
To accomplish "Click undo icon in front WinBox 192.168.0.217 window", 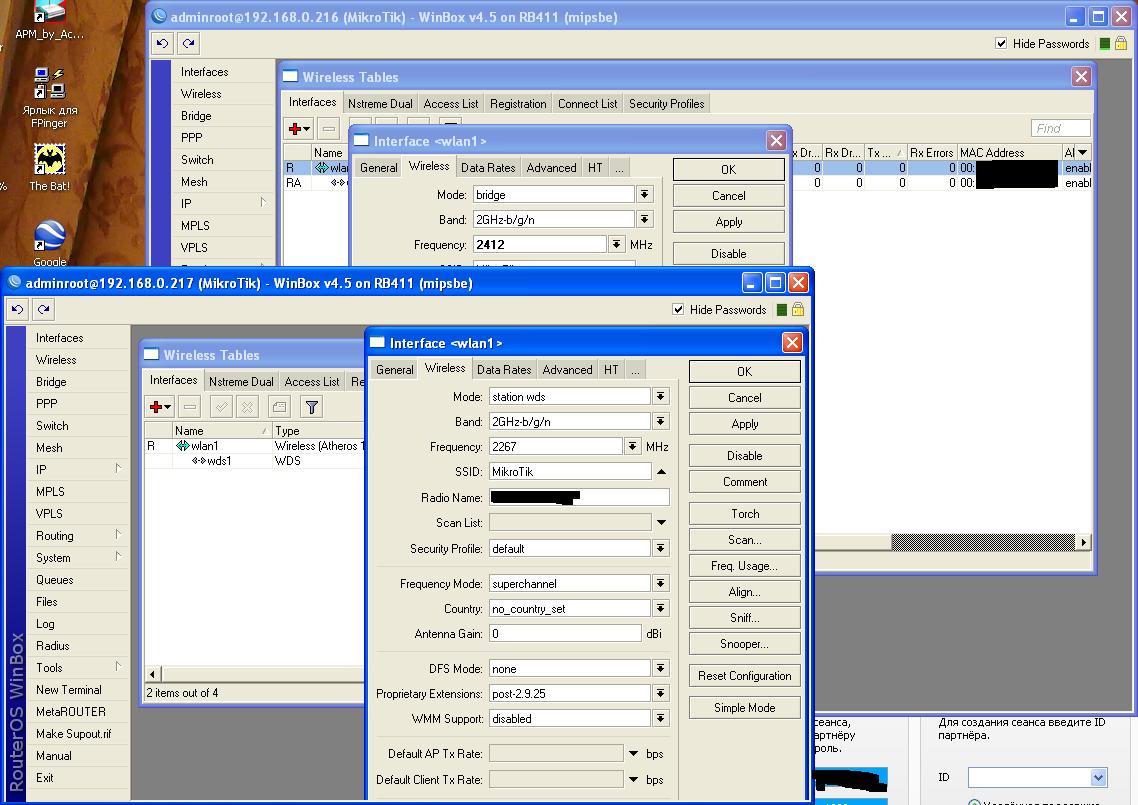I will click(17, 309).
